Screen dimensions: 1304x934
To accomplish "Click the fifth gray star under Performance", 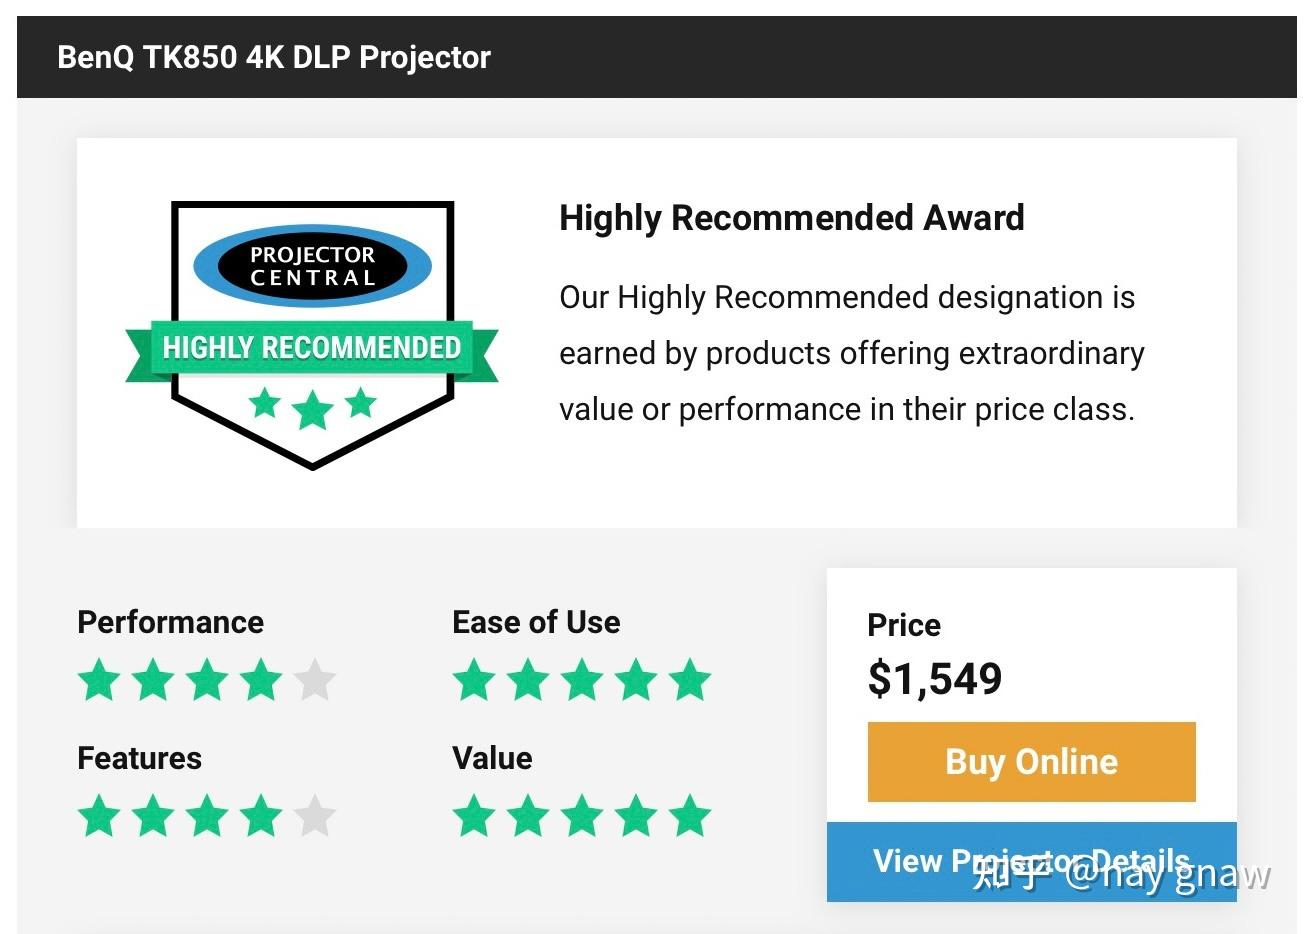I will coord(315,679).
